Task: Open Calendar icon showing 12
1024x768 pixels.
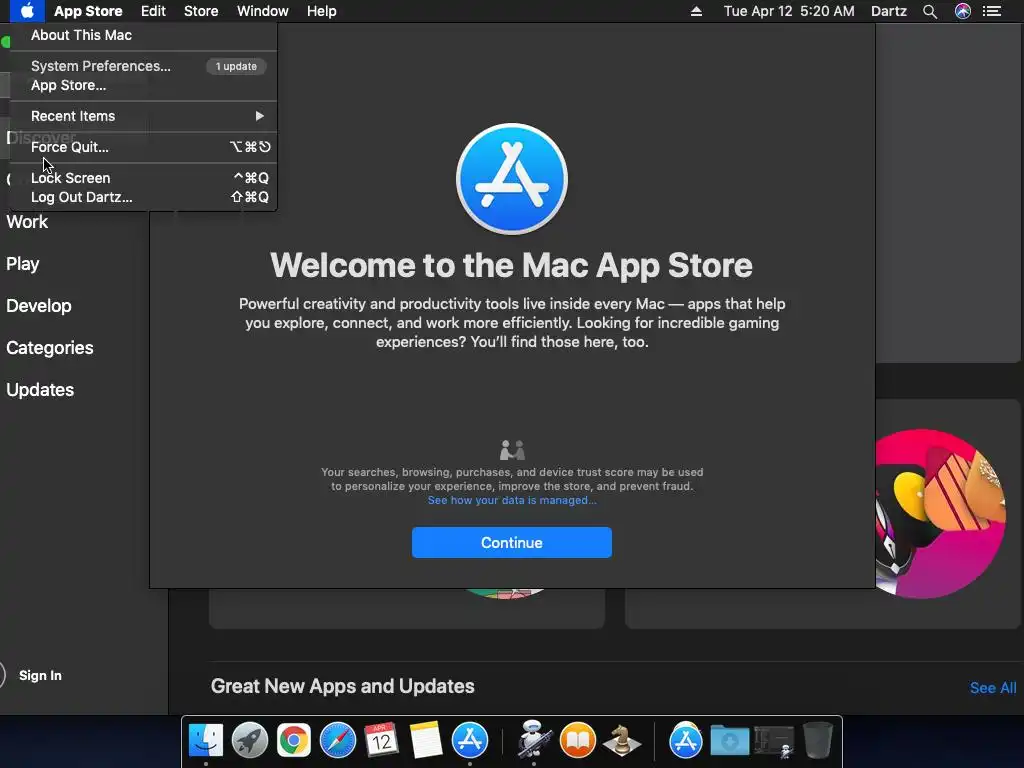Action: pos(381,740)
